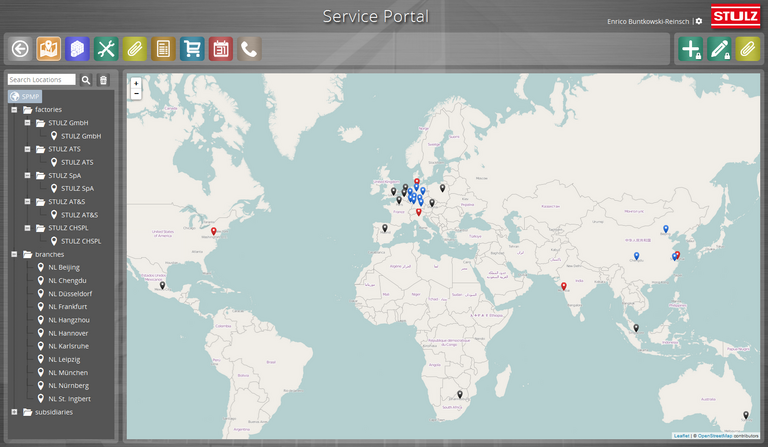Collapse the factories folder

click(14, 110)
